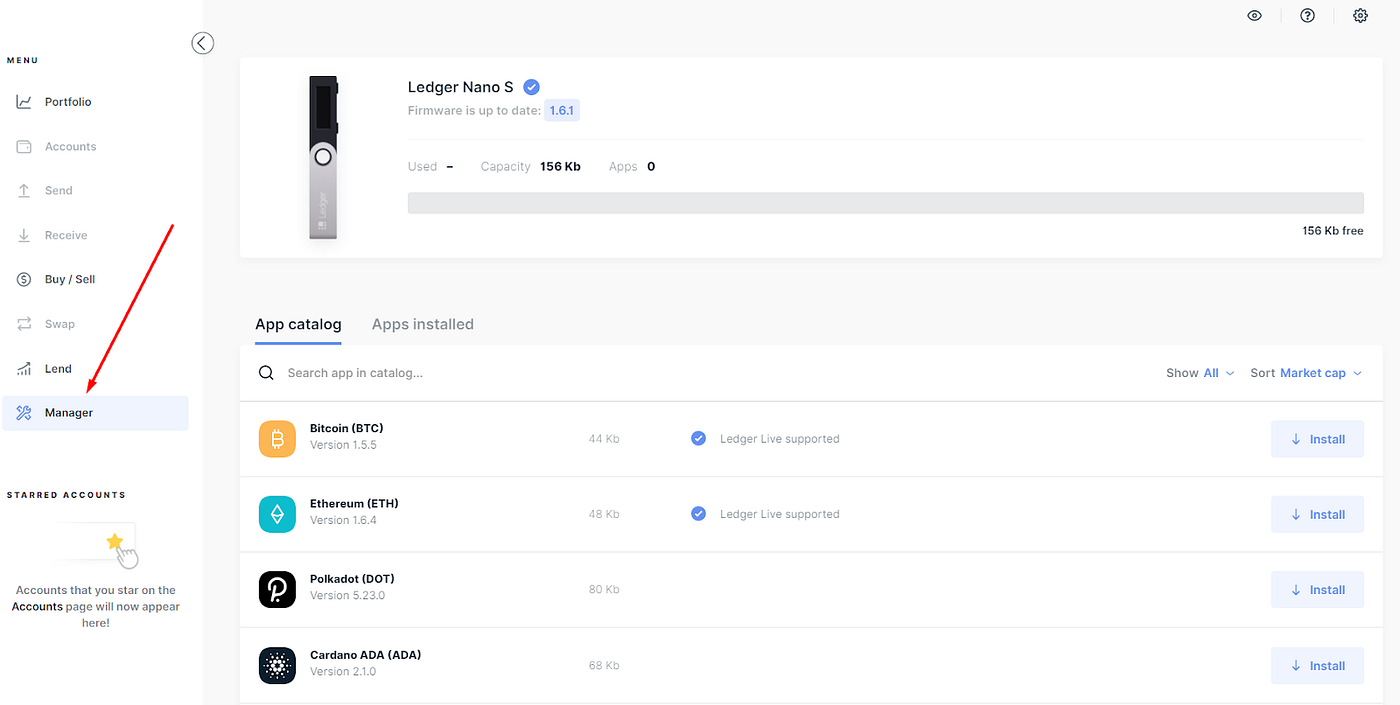Toggle discreet mode with the eye icon

pyautogui.click(x=1254, y=16)
